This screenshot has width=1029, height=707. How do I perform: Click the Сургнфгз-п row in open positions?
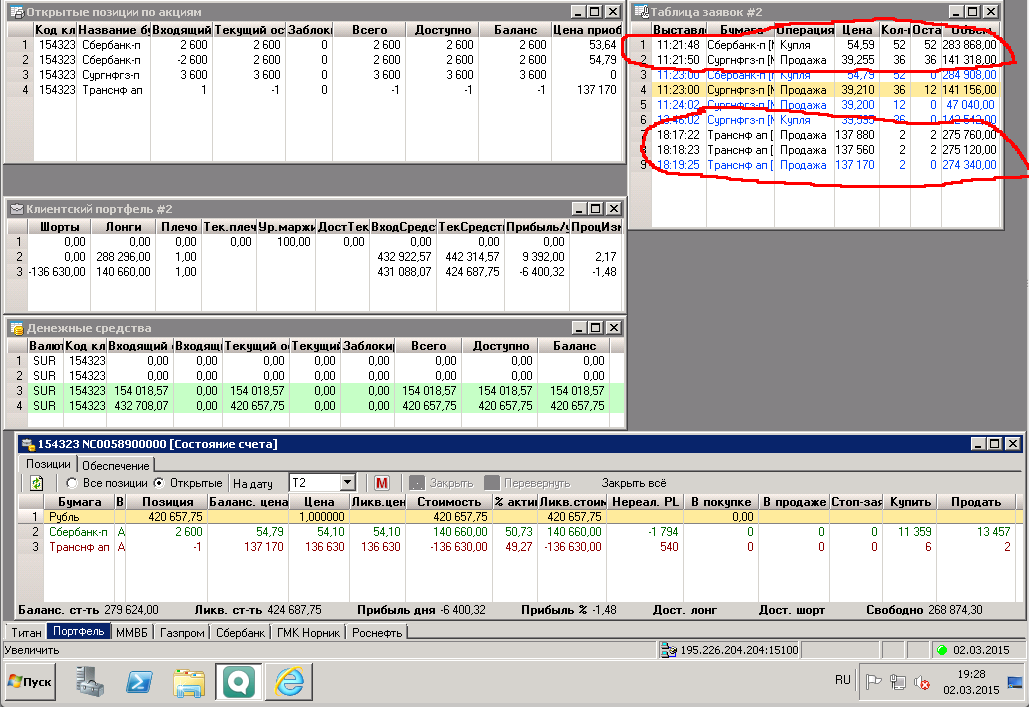(314, 75)
